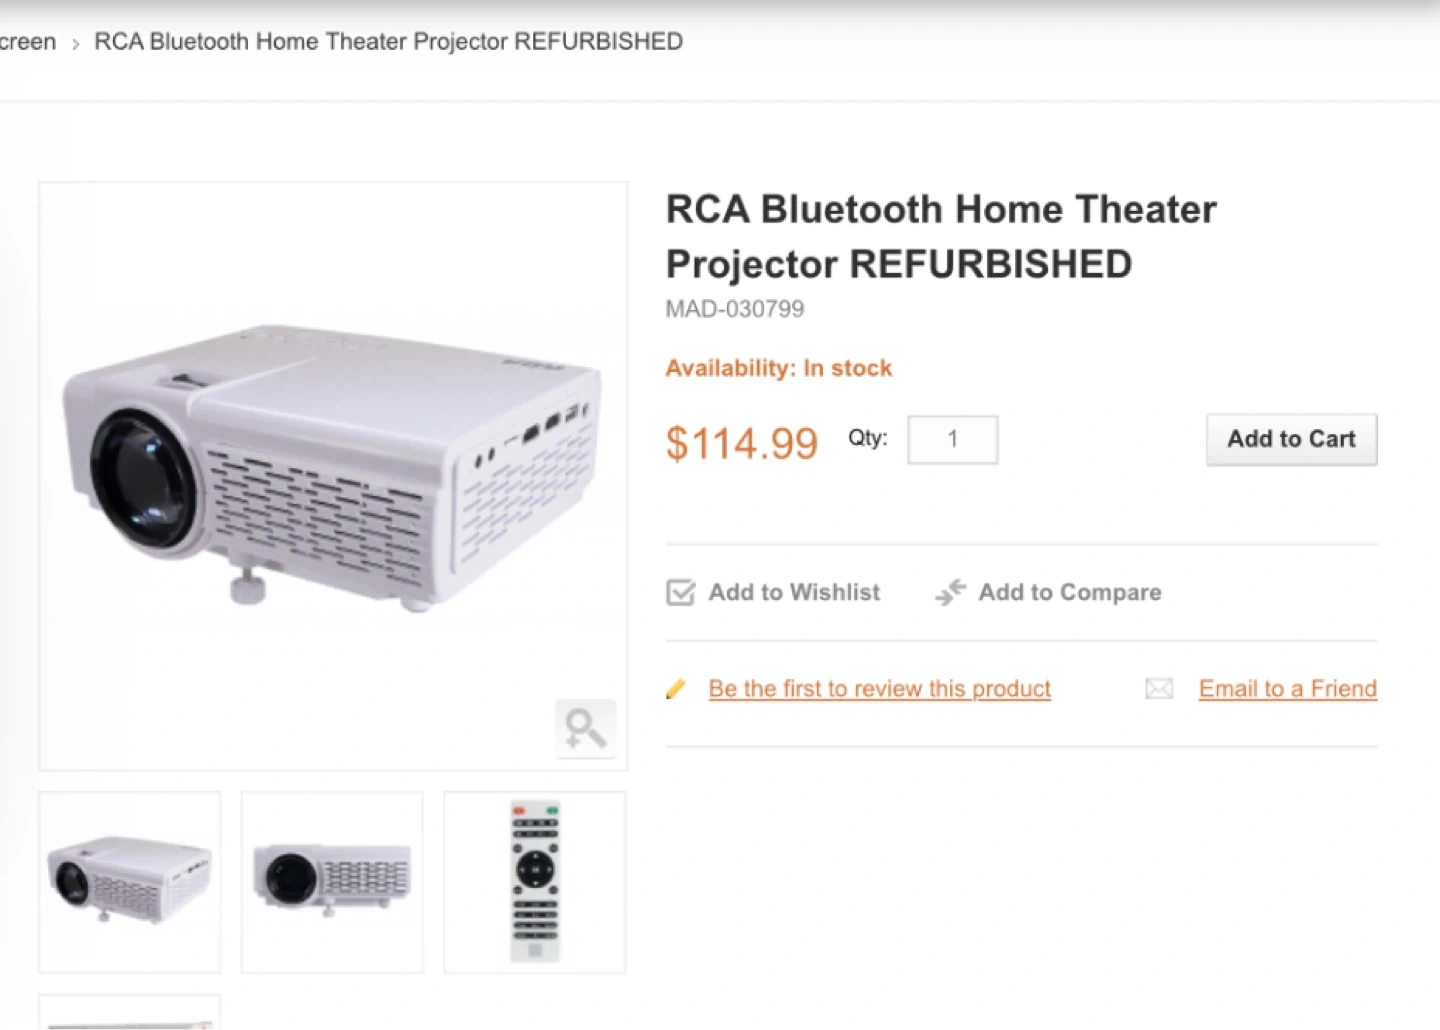Go to the previous breadcrumb category link
The width and height of the screenshot is (1440, 1030).
click(x=28, y=42)
